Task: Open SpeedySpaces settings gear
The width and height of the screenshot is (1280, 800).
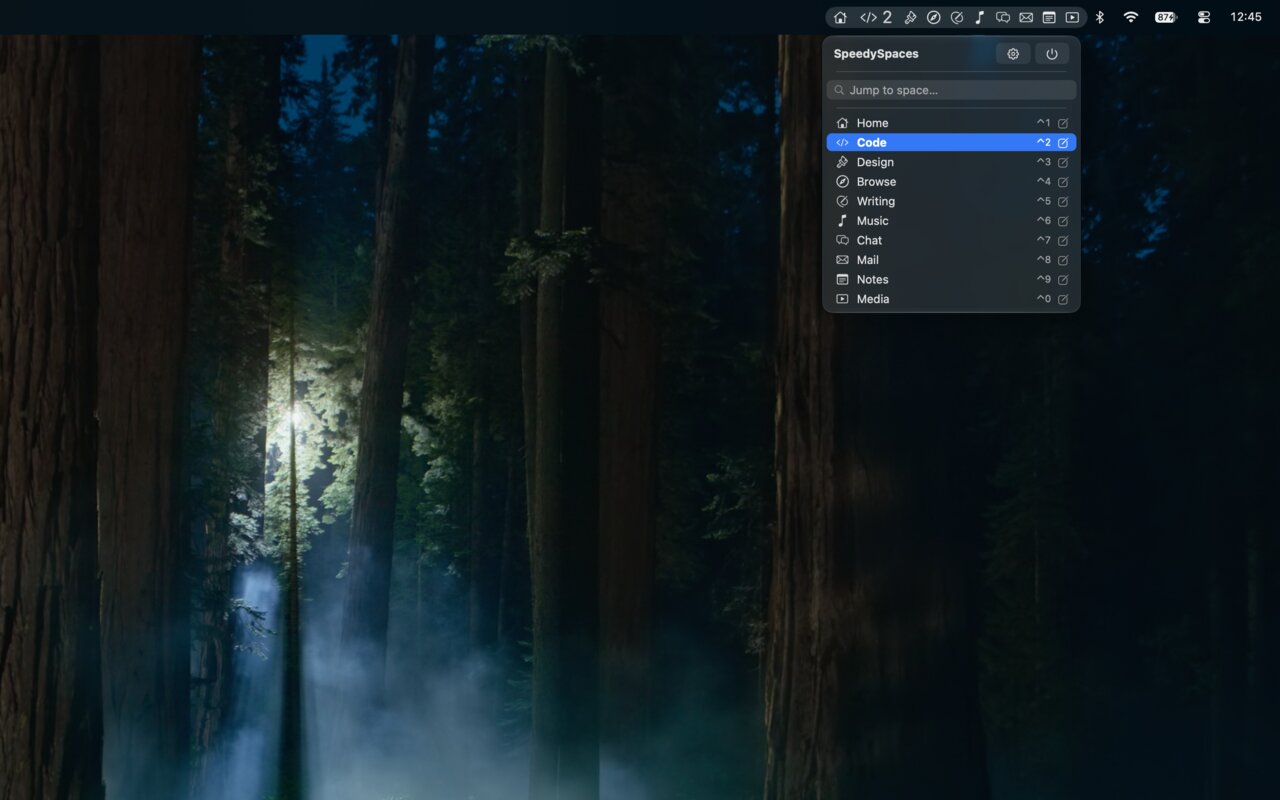Action: [1013, 54]
